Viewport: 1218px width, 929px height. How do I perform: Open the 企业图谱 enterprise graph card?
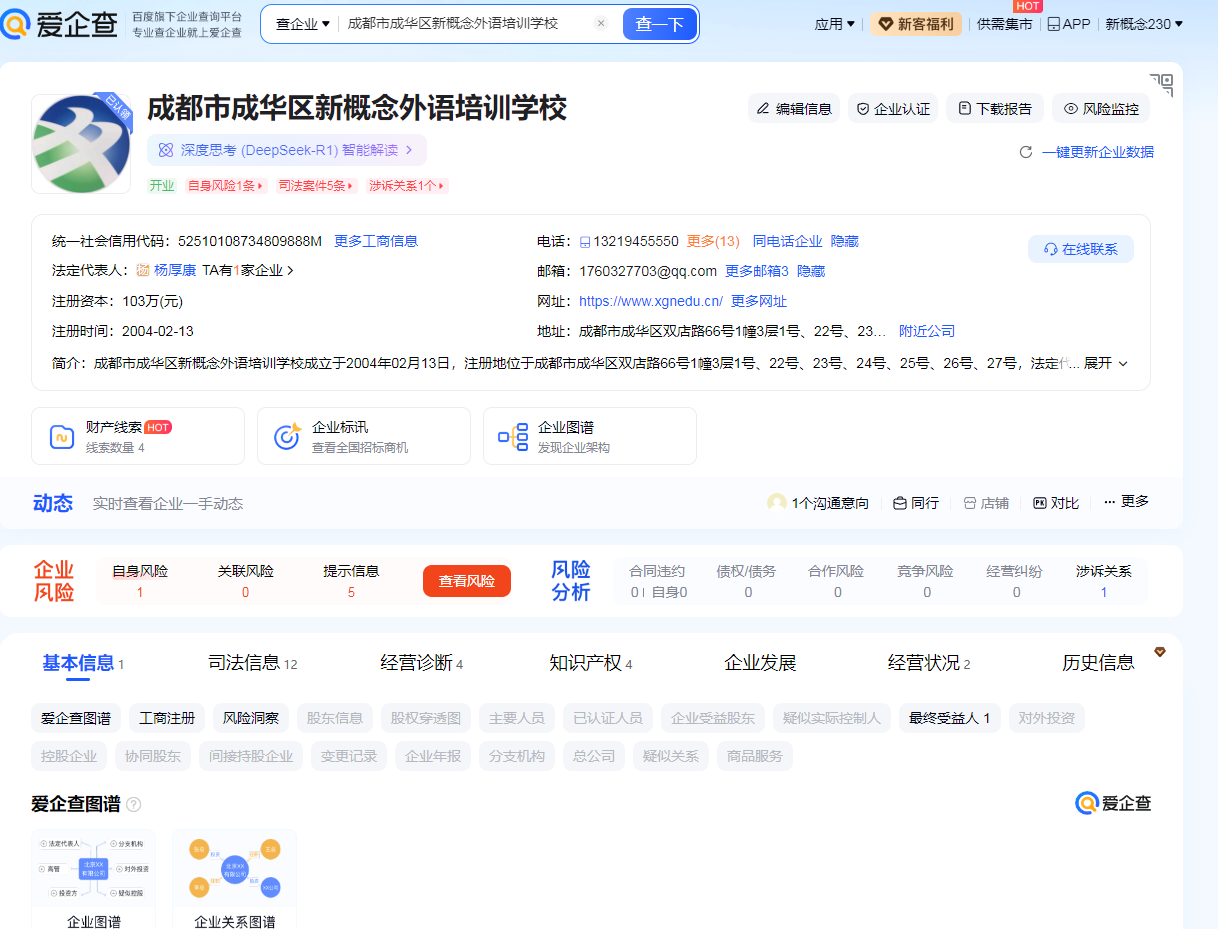(x=589, y=436)
